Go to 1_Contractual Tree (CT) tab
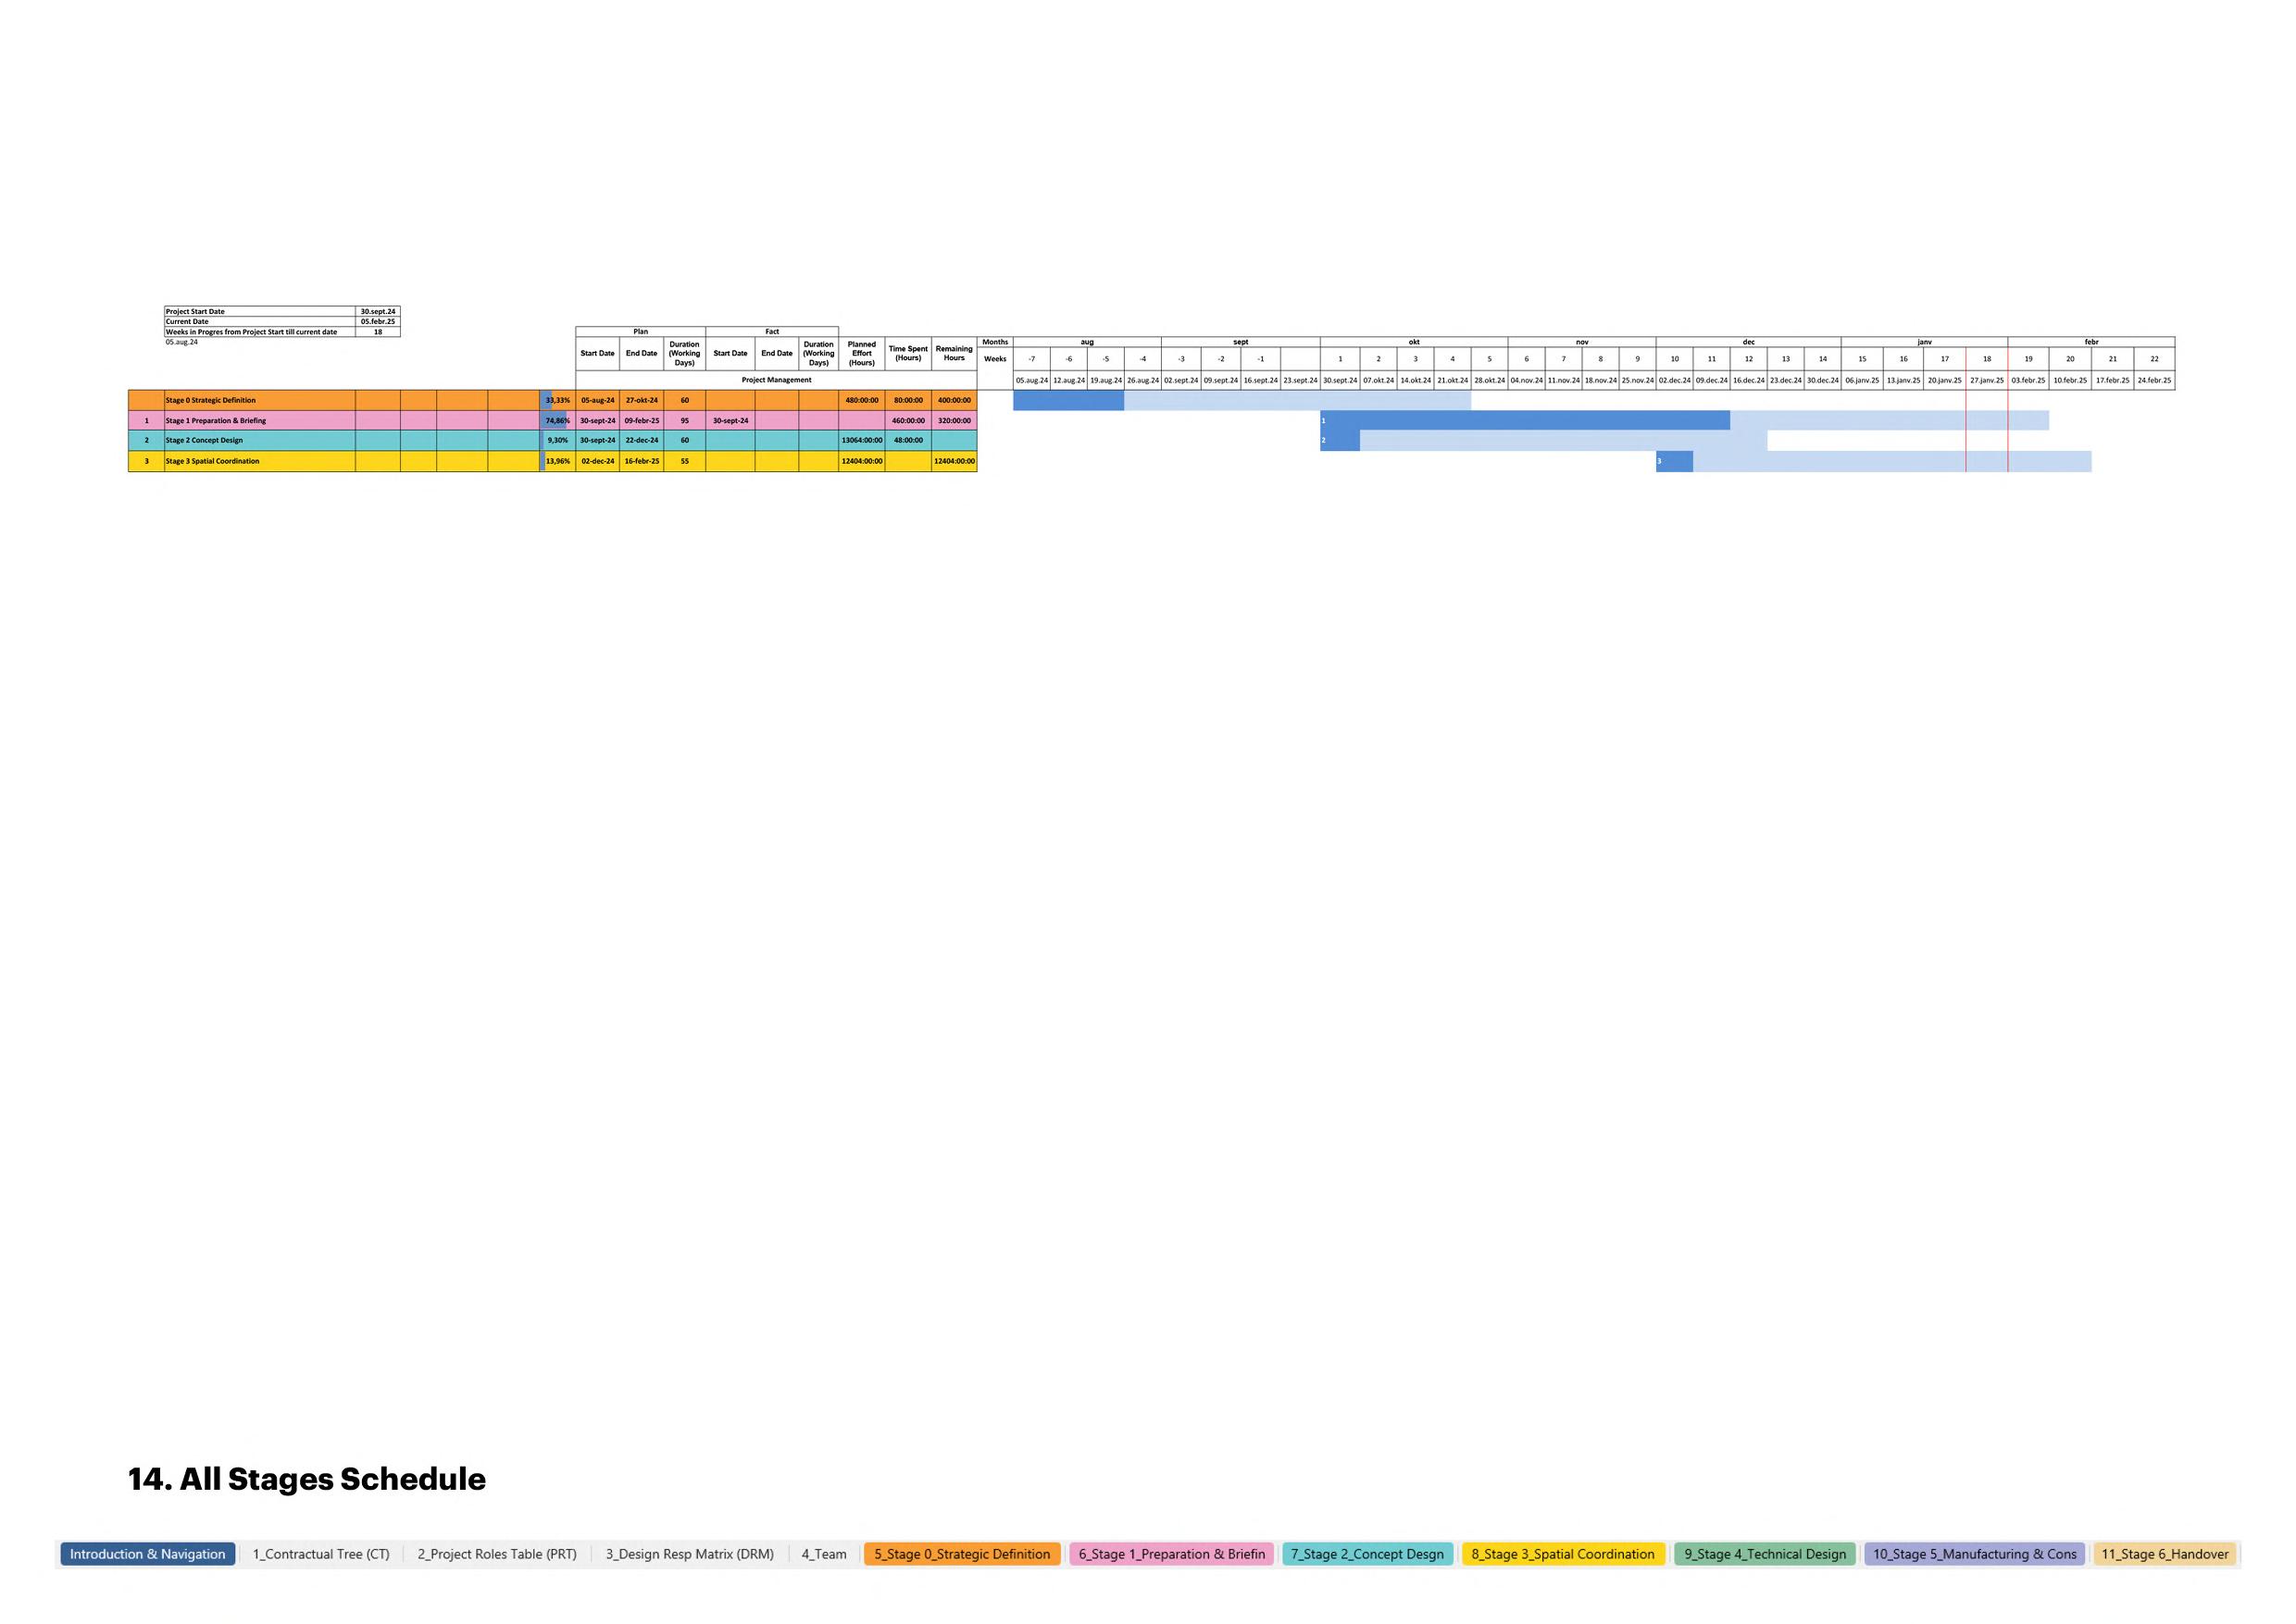Viewport: 2296px width, 1624px height. (x=321, y=1554)
